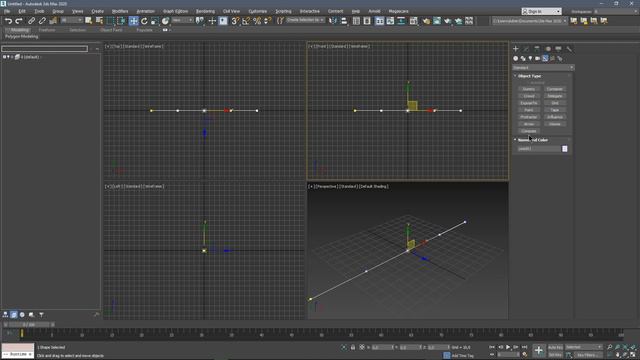The height and width of the screenshot is (360, 640).
Task: Click the Protractor helper button
Action: (x=529, y=117)
